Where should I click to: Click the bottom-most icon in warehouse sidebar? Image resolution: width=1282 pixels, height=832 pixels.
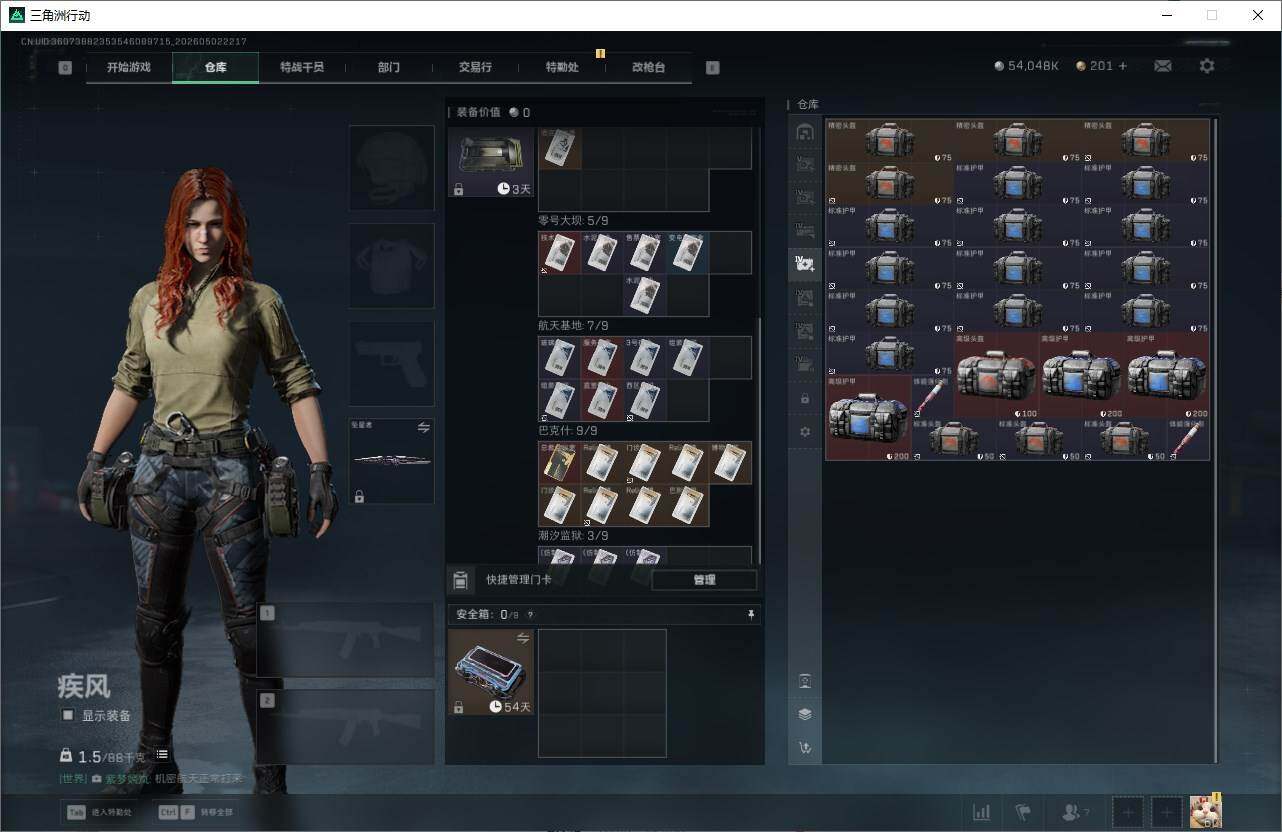click(x=805, y=747)
